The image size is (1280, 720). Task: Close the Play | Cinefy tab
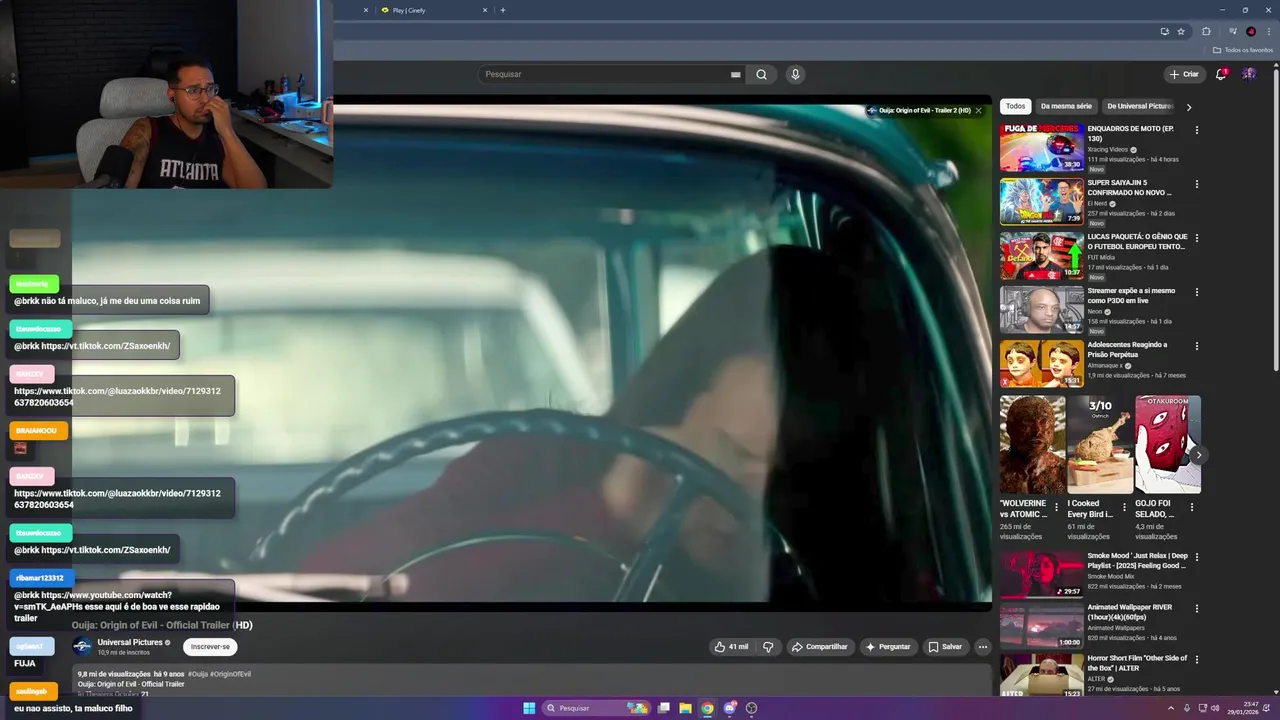pyautogui.click(x=485, y=10)
